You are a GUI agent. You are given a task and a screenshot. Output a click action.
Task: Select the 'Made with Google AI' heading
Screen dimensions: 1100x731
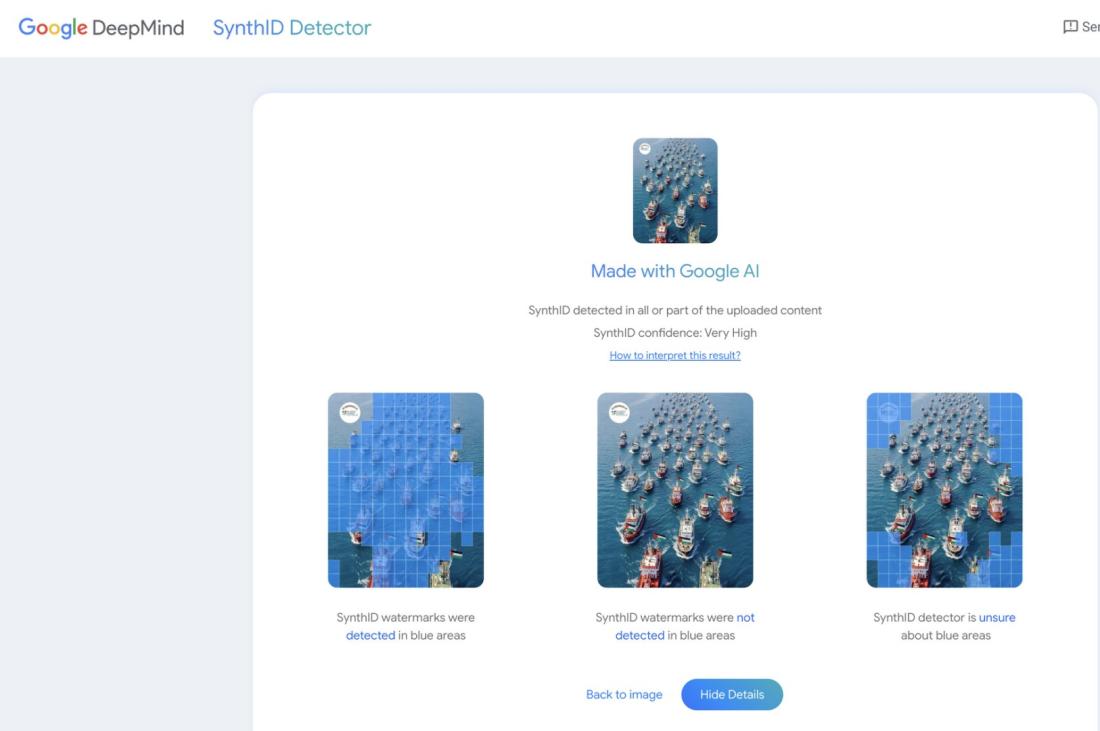coord(675,271)
